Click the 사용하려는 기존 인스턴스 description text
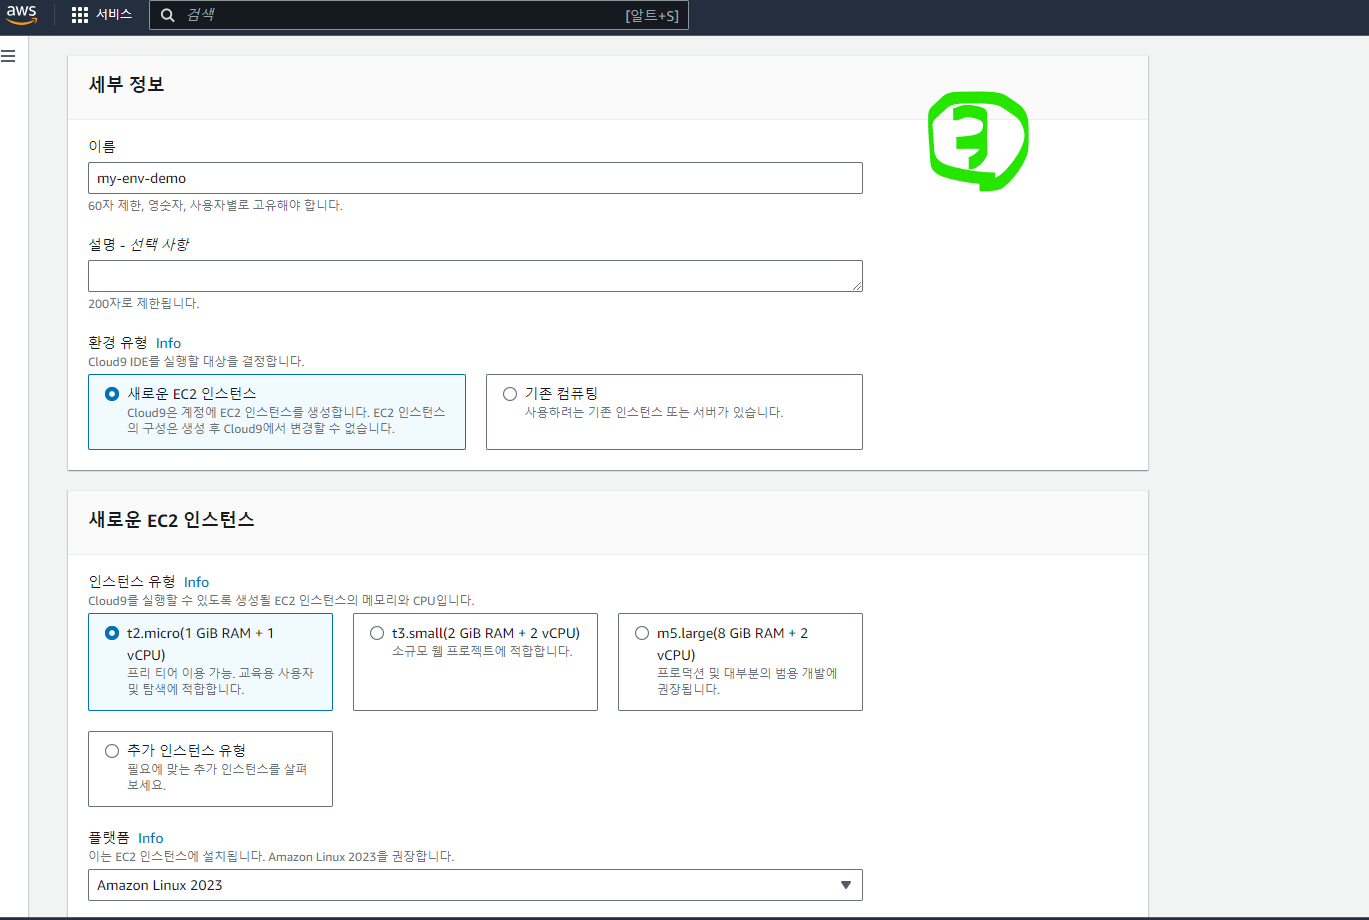 point(654,412)
